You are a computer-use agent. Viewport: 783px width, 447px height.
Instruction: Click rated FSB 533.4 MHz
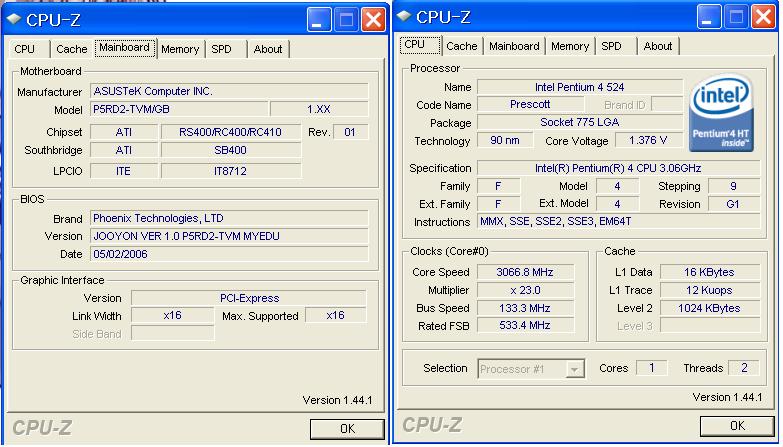(x=525, y=325)
